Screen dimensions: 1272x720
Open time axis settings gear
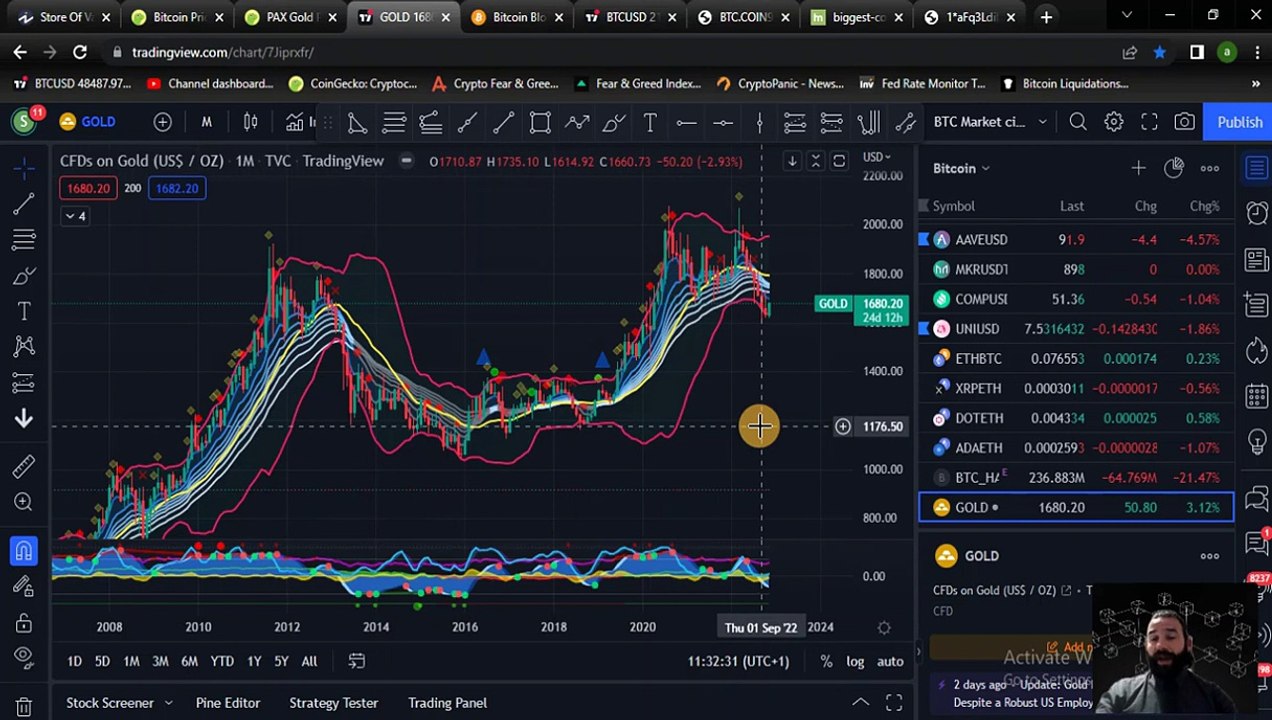[884, 628]
